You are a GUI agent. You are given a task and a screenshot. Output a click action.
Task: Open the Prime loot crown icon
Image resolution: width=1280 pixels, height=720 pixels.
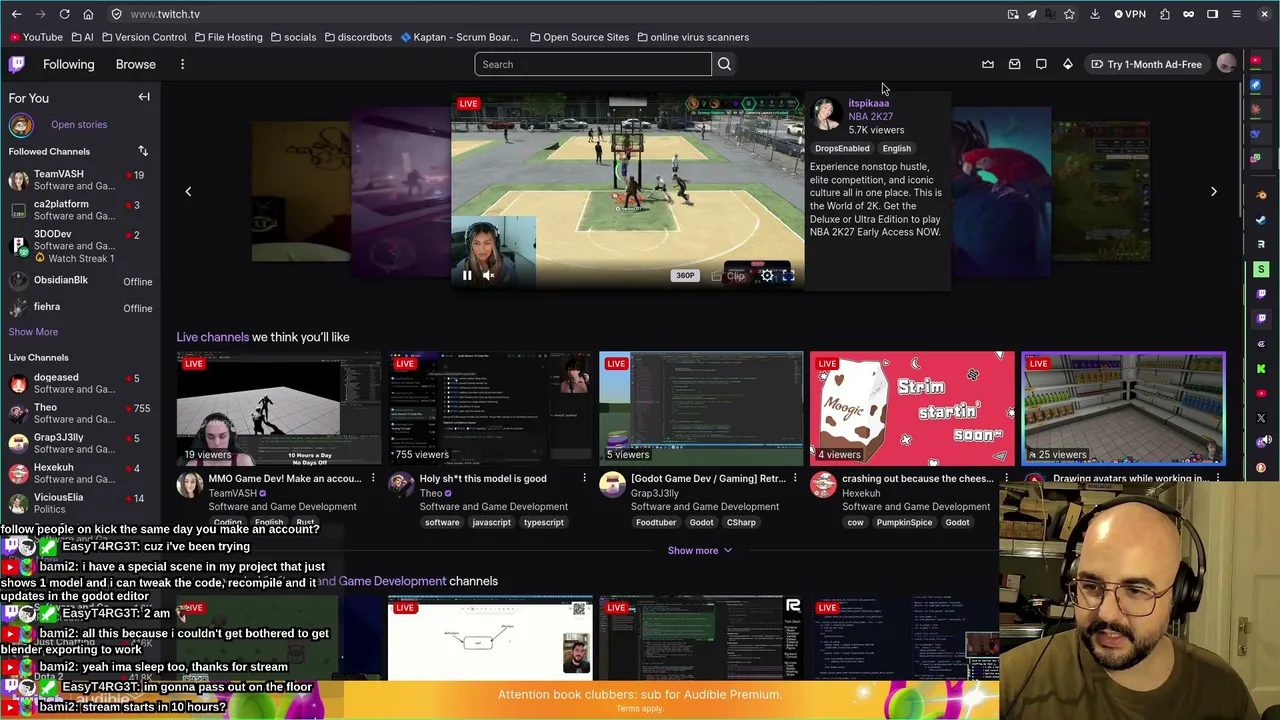988,64
